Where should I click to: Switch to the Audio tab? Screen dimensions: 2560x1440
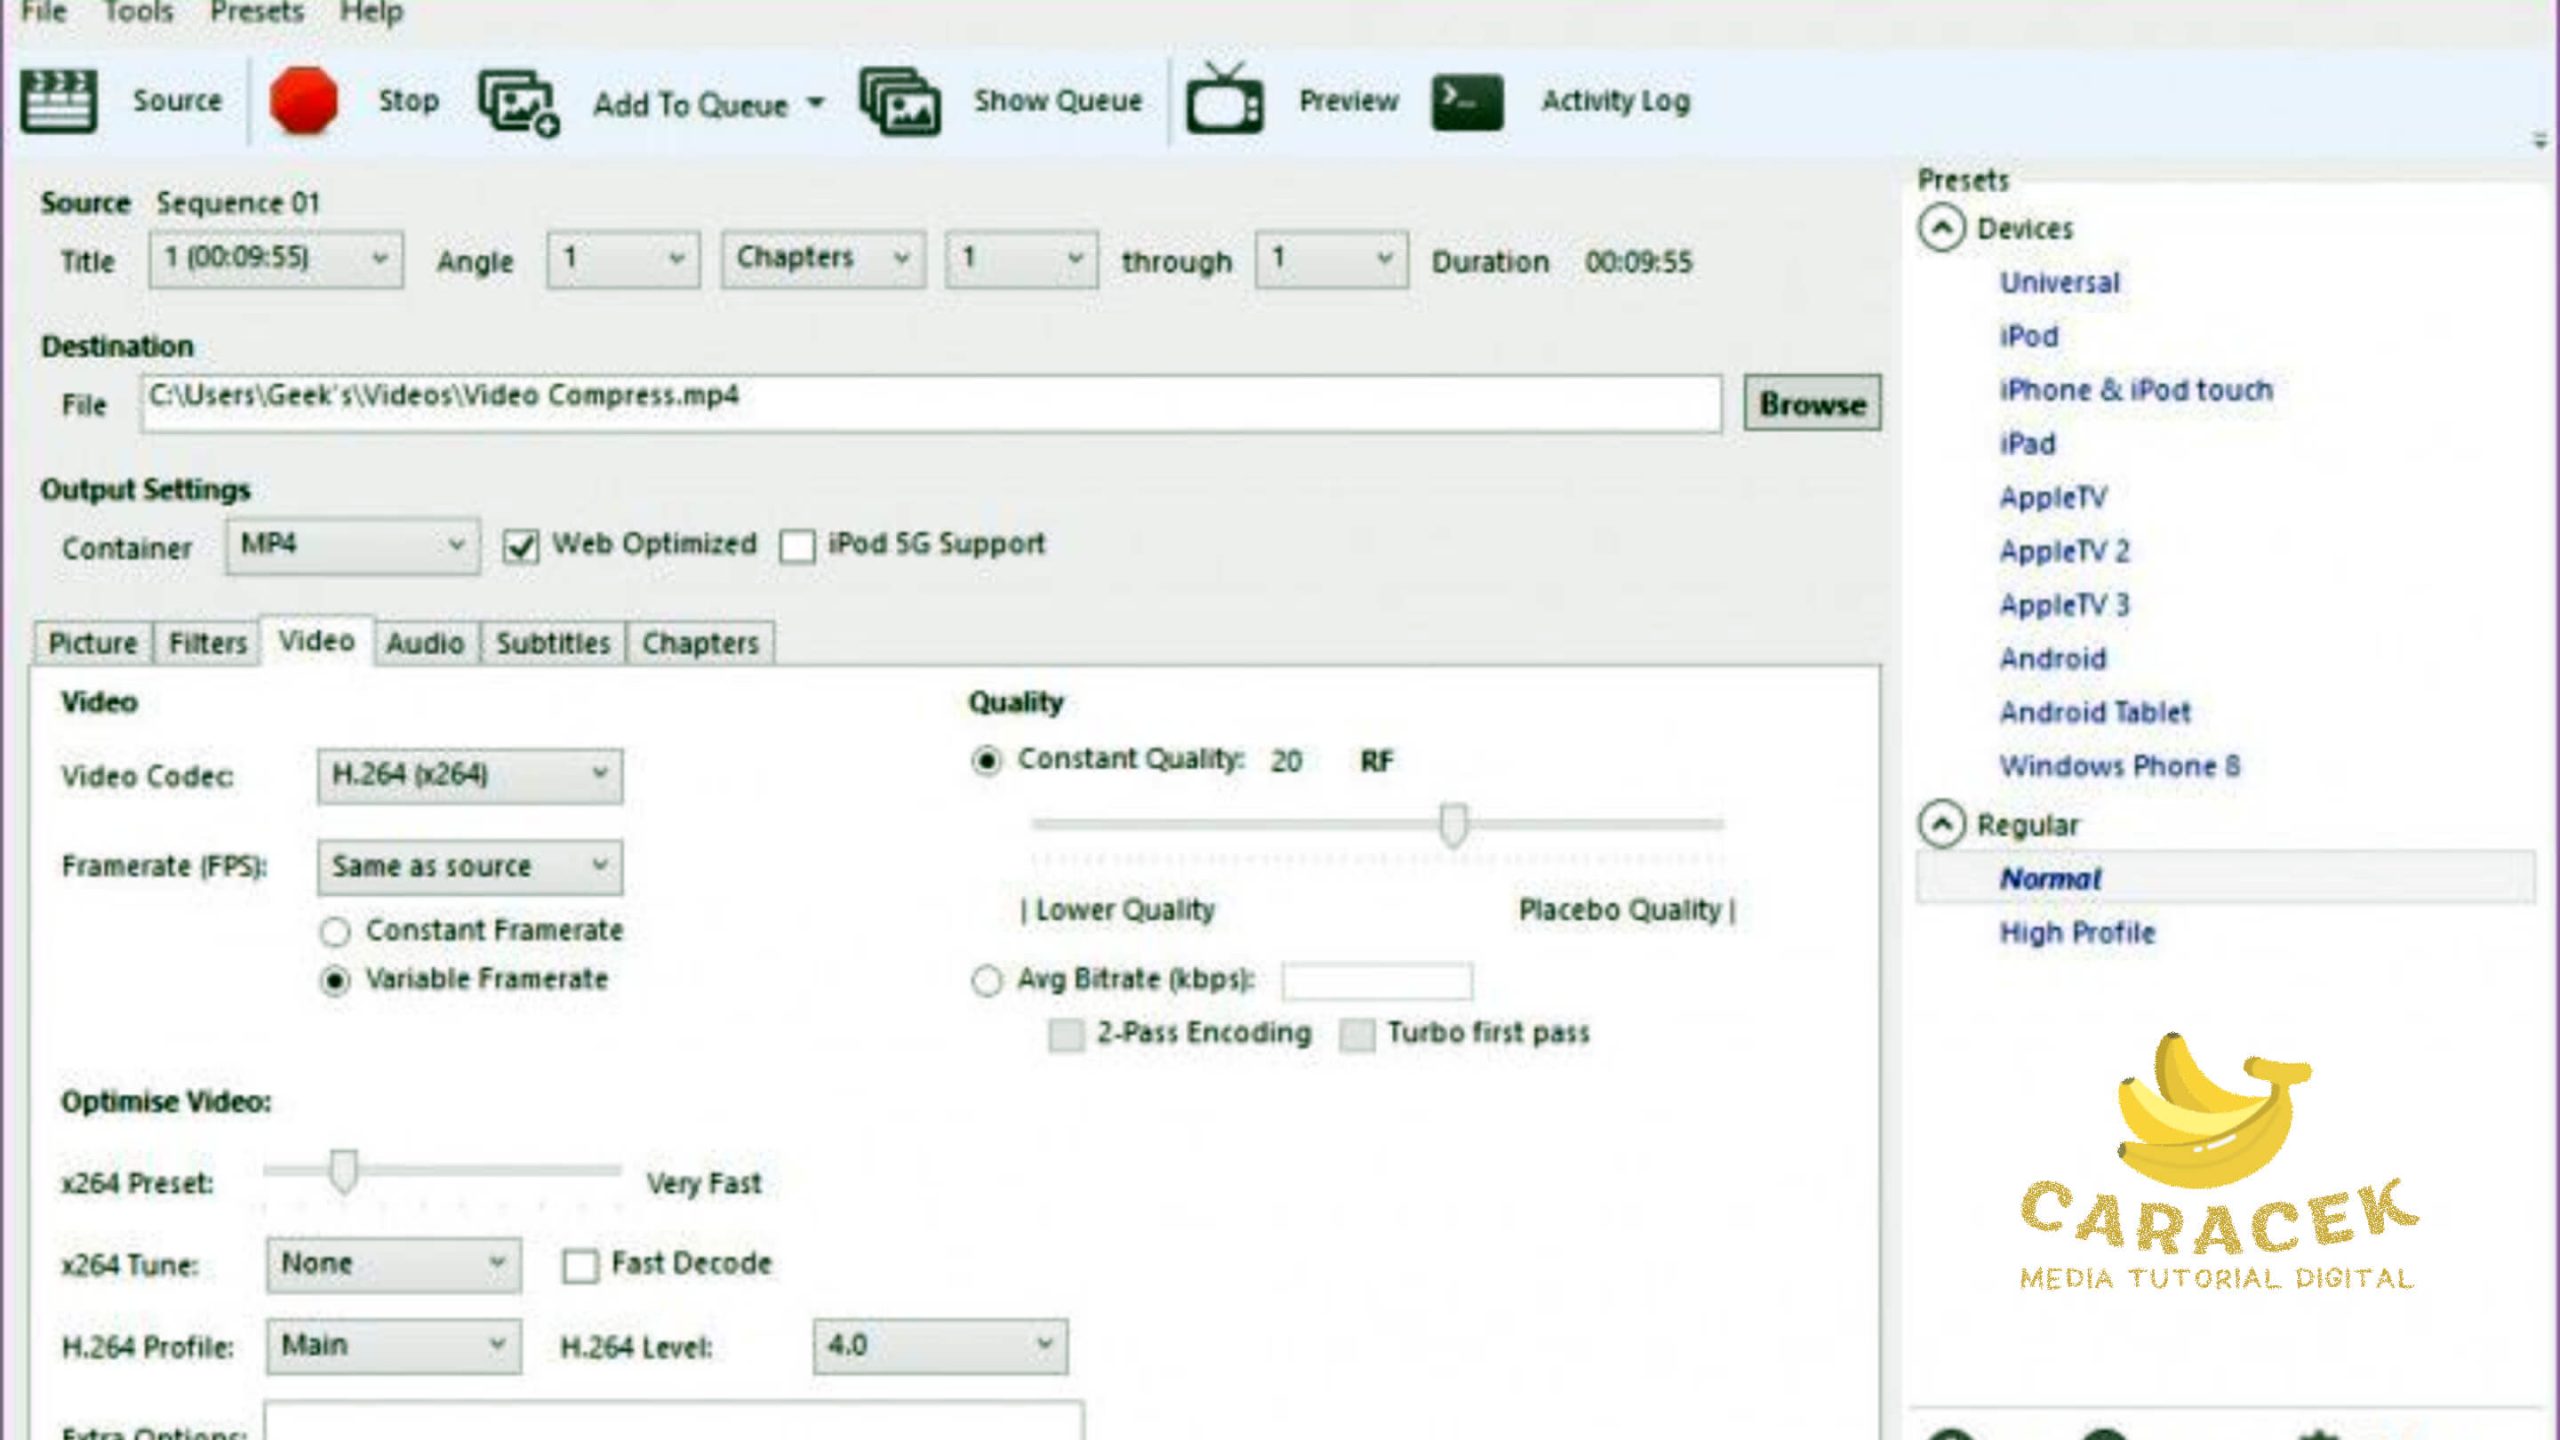(x=425, y=643)
